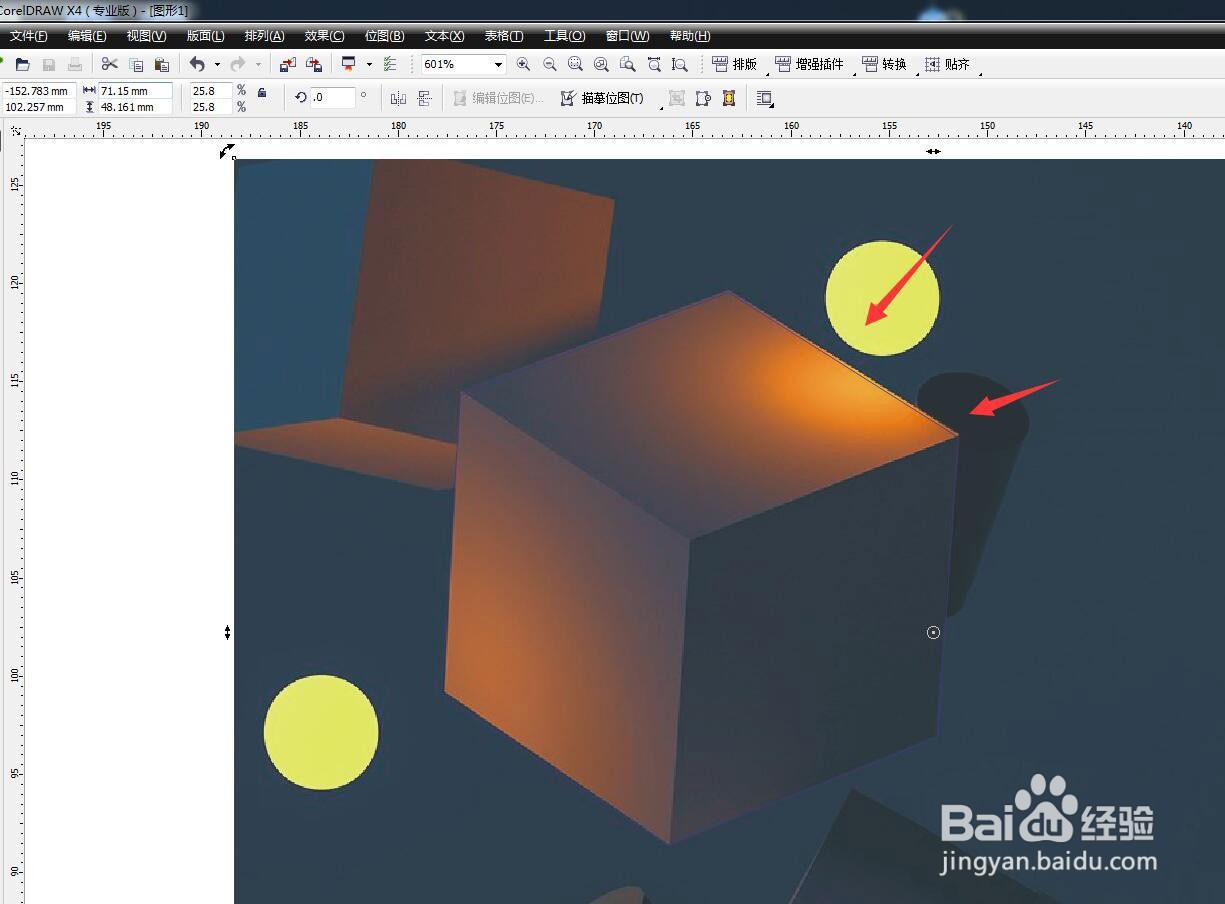Open the 文件(F) menu
The image size is (1225, 904).
29,36
